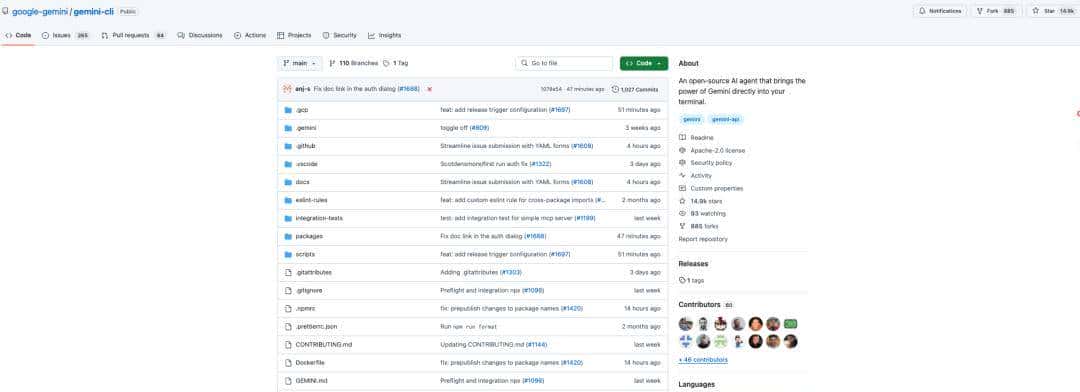The height and width of the screenshot is (392, 1080).
Task: Open the Security tab
Action: point(340,35)
